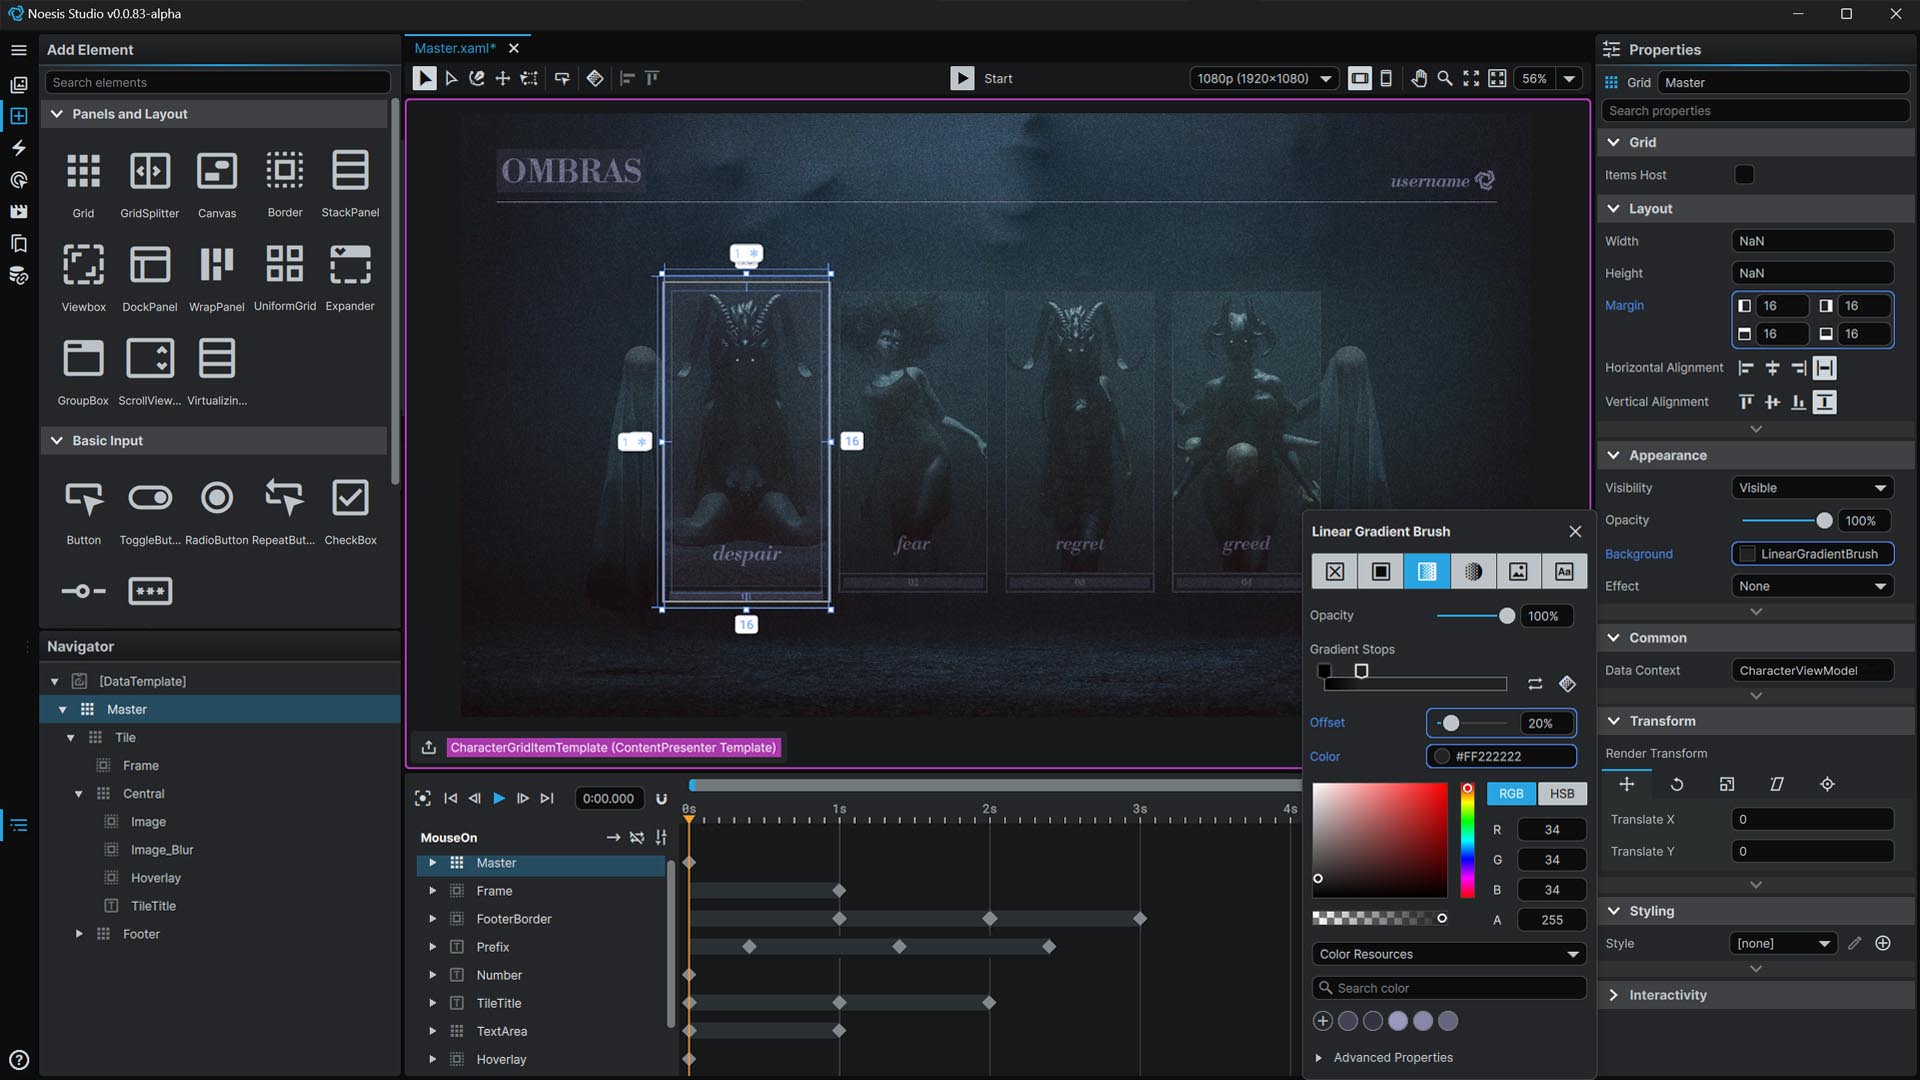Click the reverse gradient stops icon

(1536, 684)
